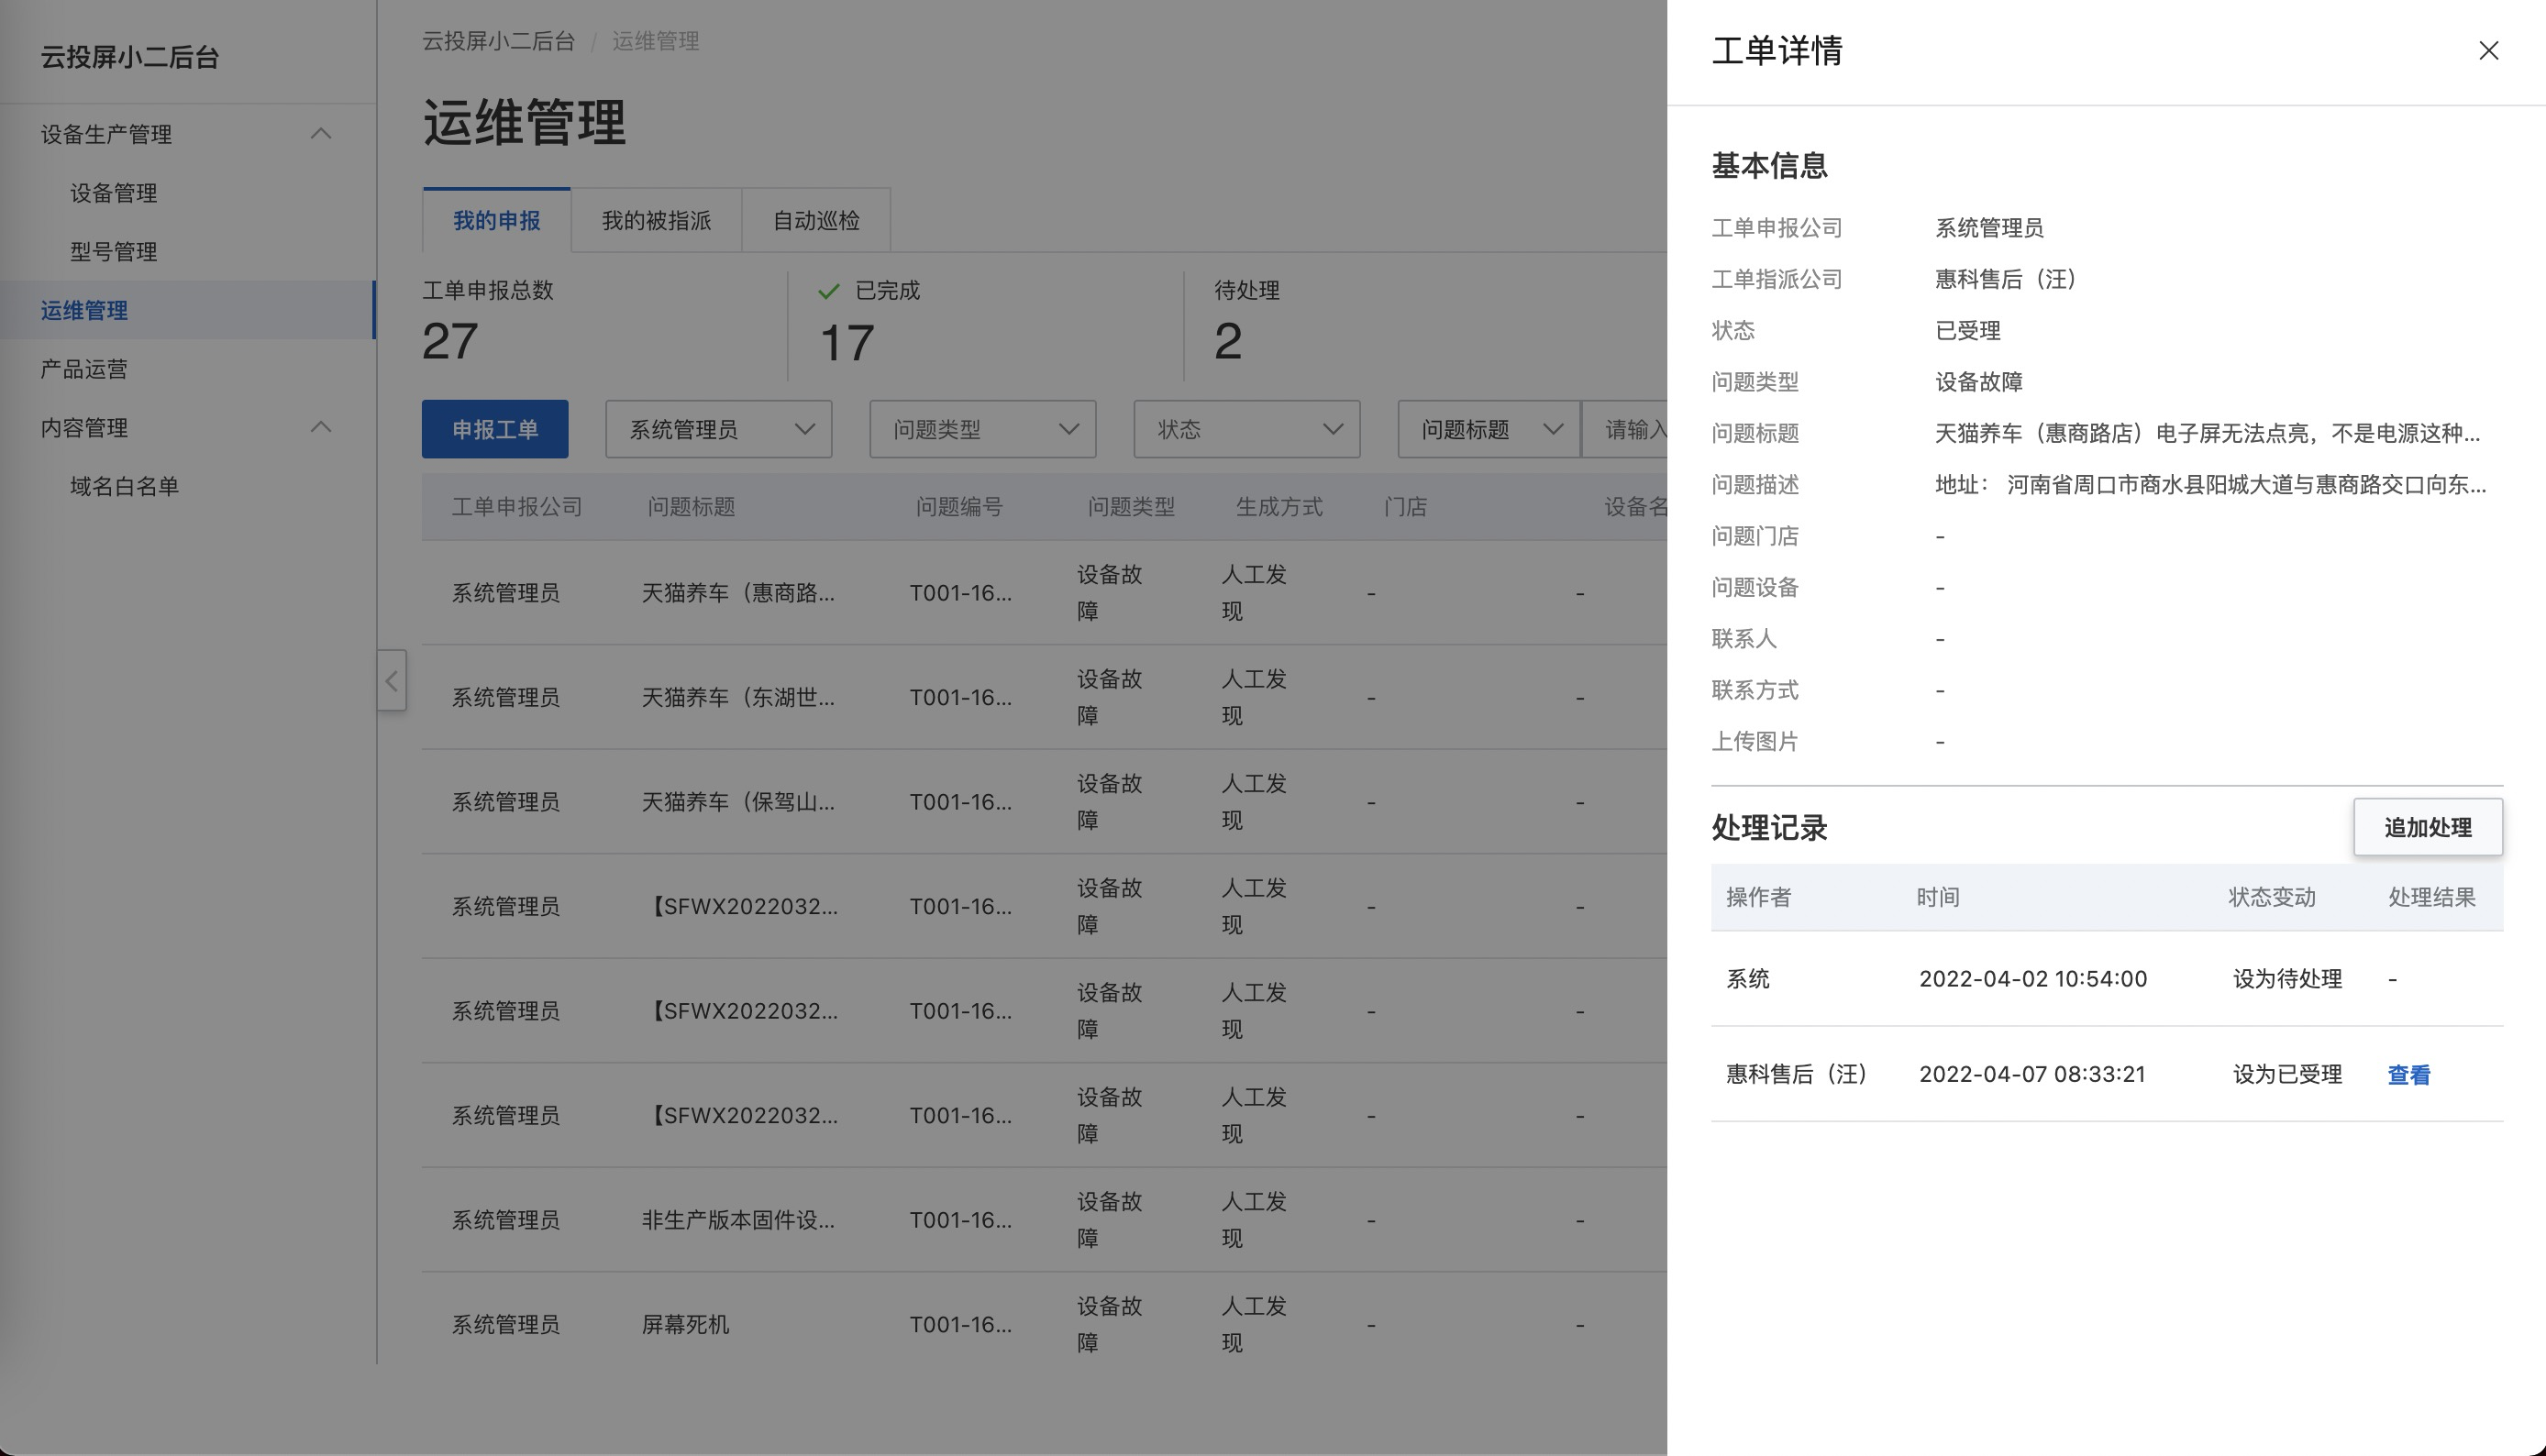Open 设备管理 in the sidebar

point(114,193)
